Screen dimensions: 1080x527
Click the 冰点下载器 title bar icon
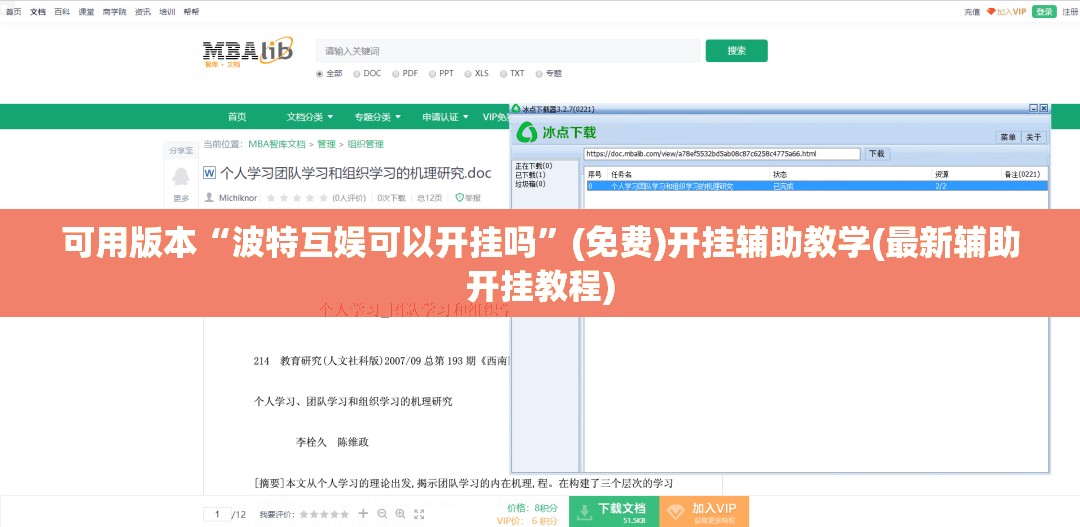pos(516,109)
